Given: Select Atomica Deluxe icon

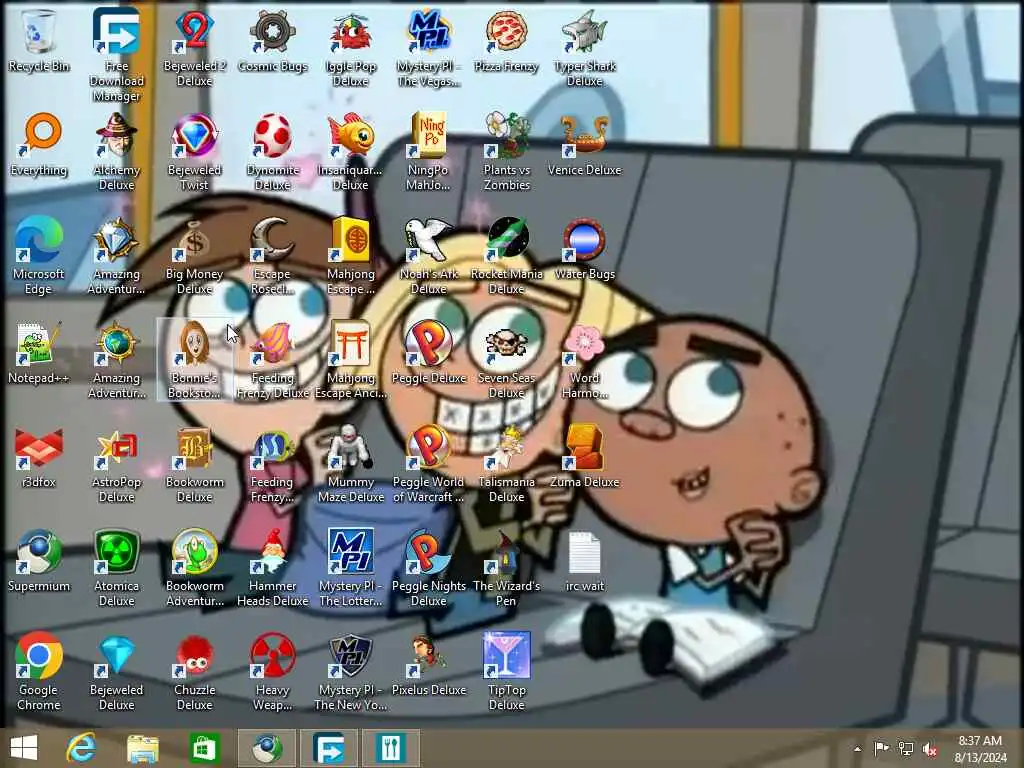Looking at the screenshot, I should click(x=116, y=568).
